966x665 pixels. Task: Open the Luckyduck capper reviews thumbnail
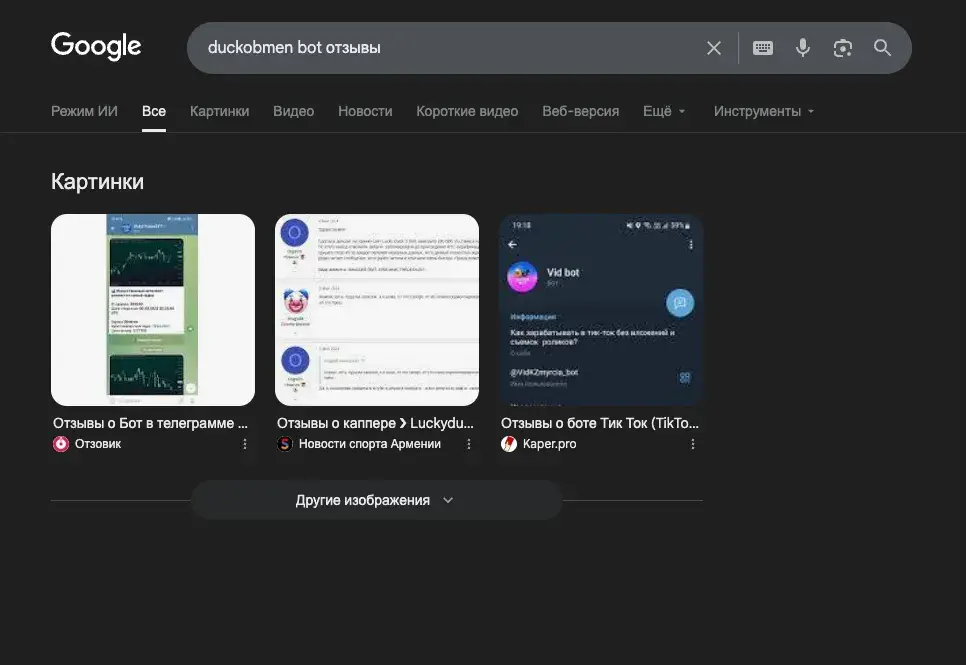tap(377, 310)
